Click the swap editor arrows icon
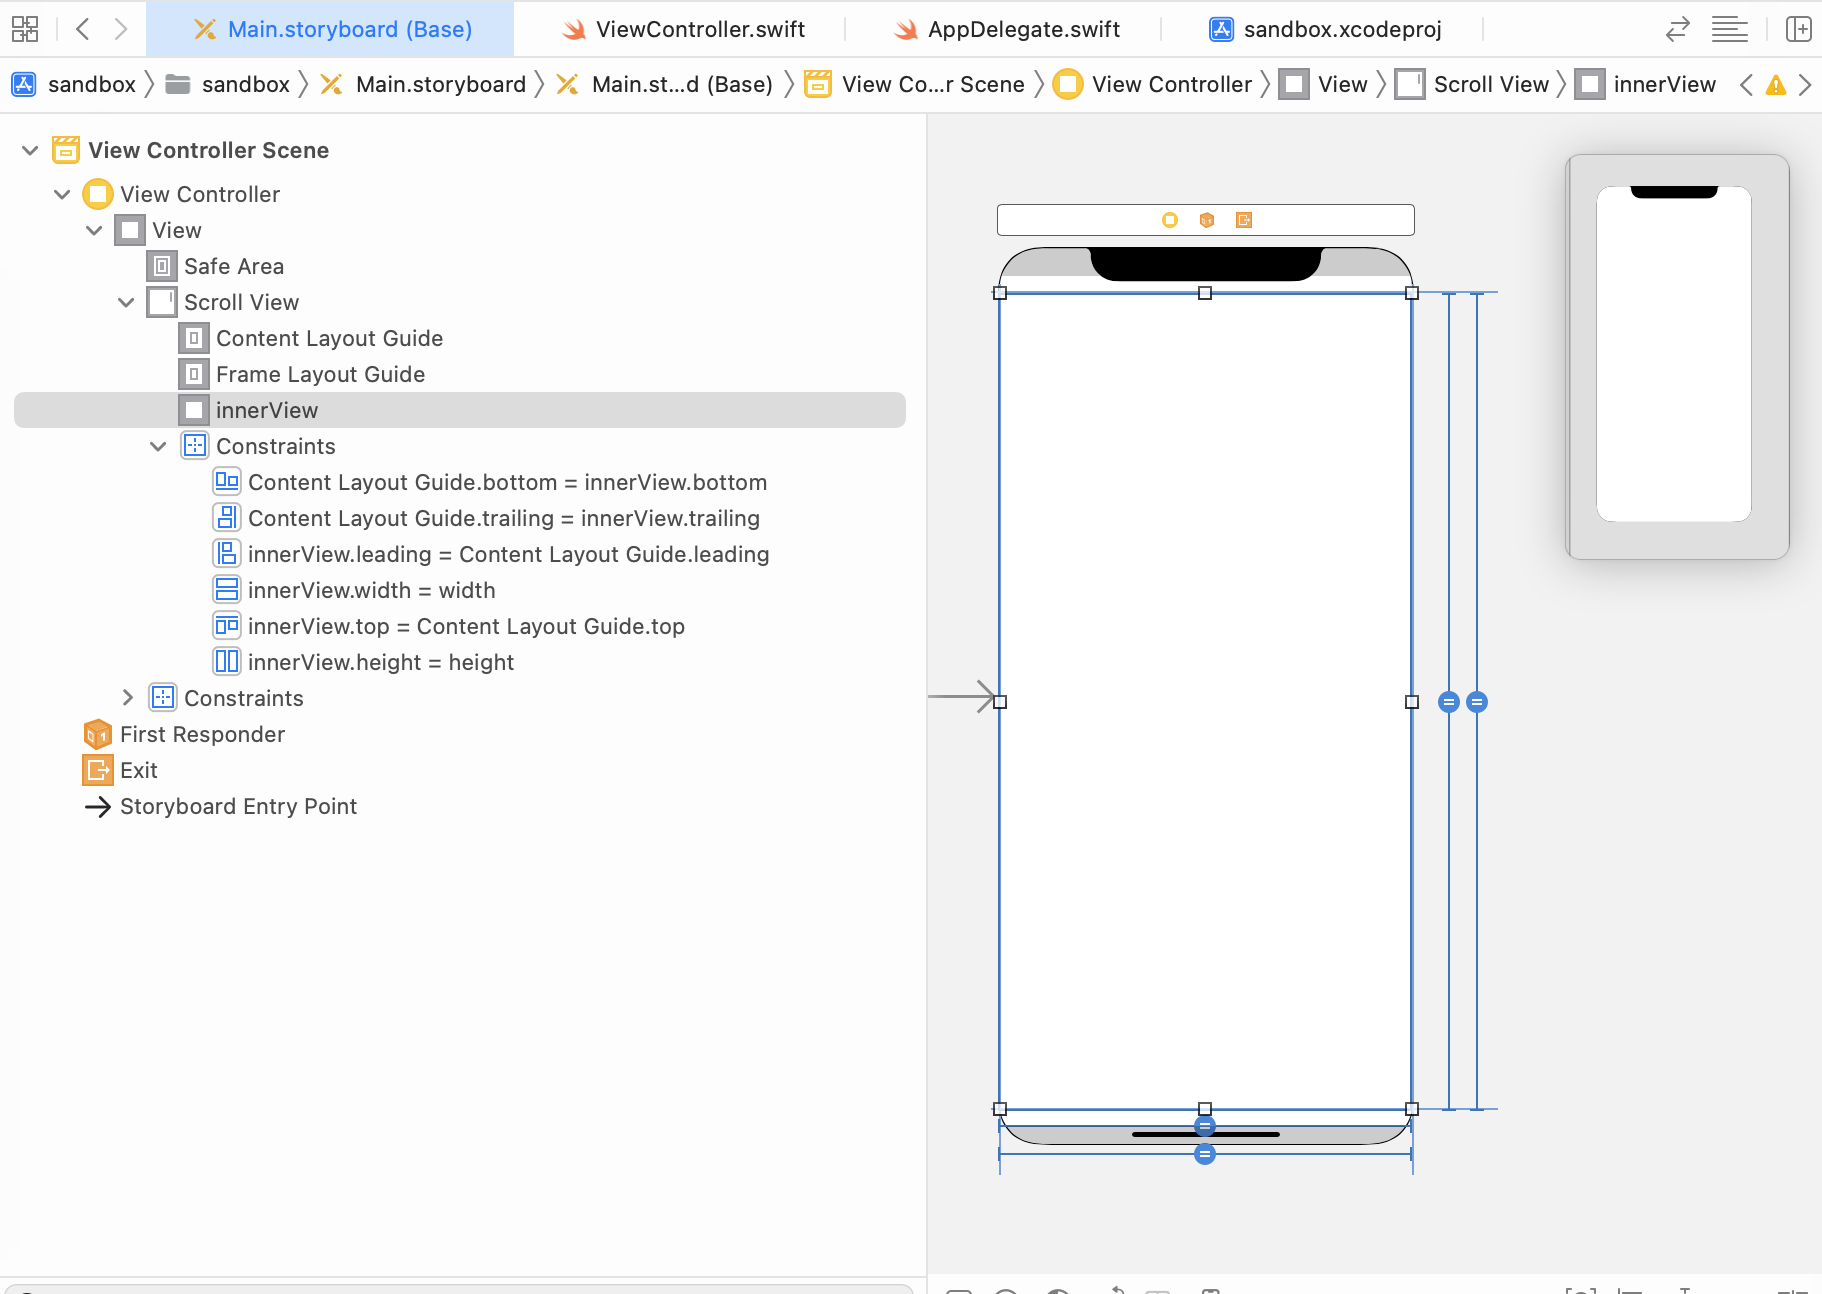This screenshot has height=1294, width=1822. pyautogui.click(x=1677, y=29)
